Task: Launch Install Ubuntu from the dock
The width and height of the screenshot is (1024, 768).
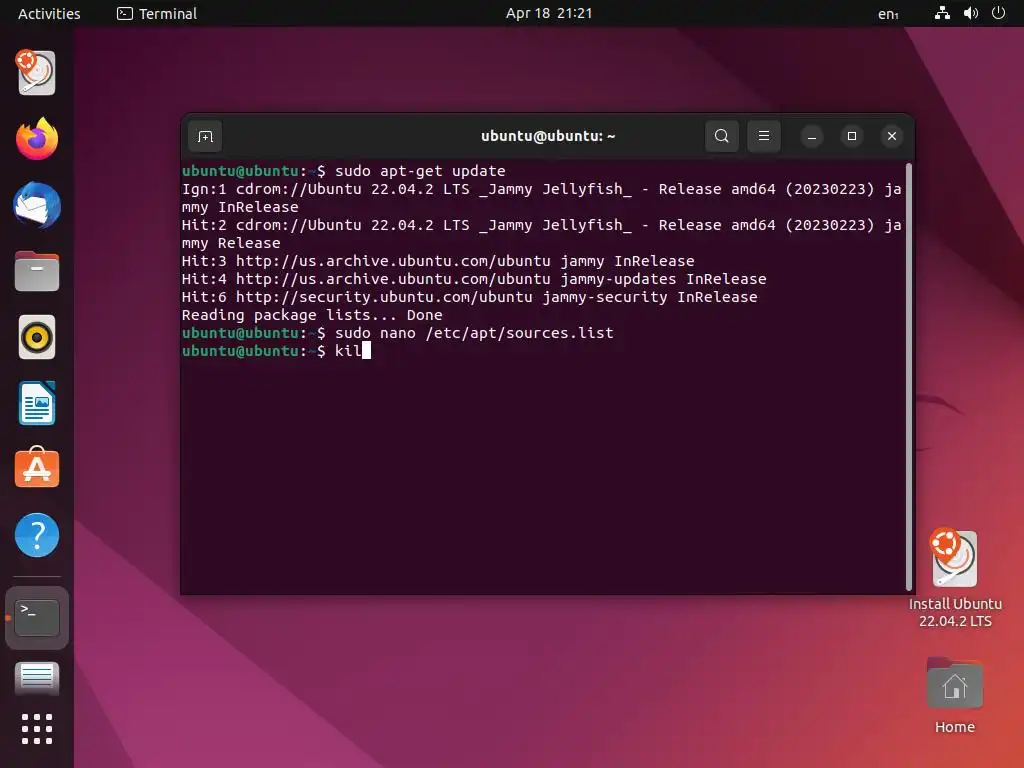Action: [37, 72]
